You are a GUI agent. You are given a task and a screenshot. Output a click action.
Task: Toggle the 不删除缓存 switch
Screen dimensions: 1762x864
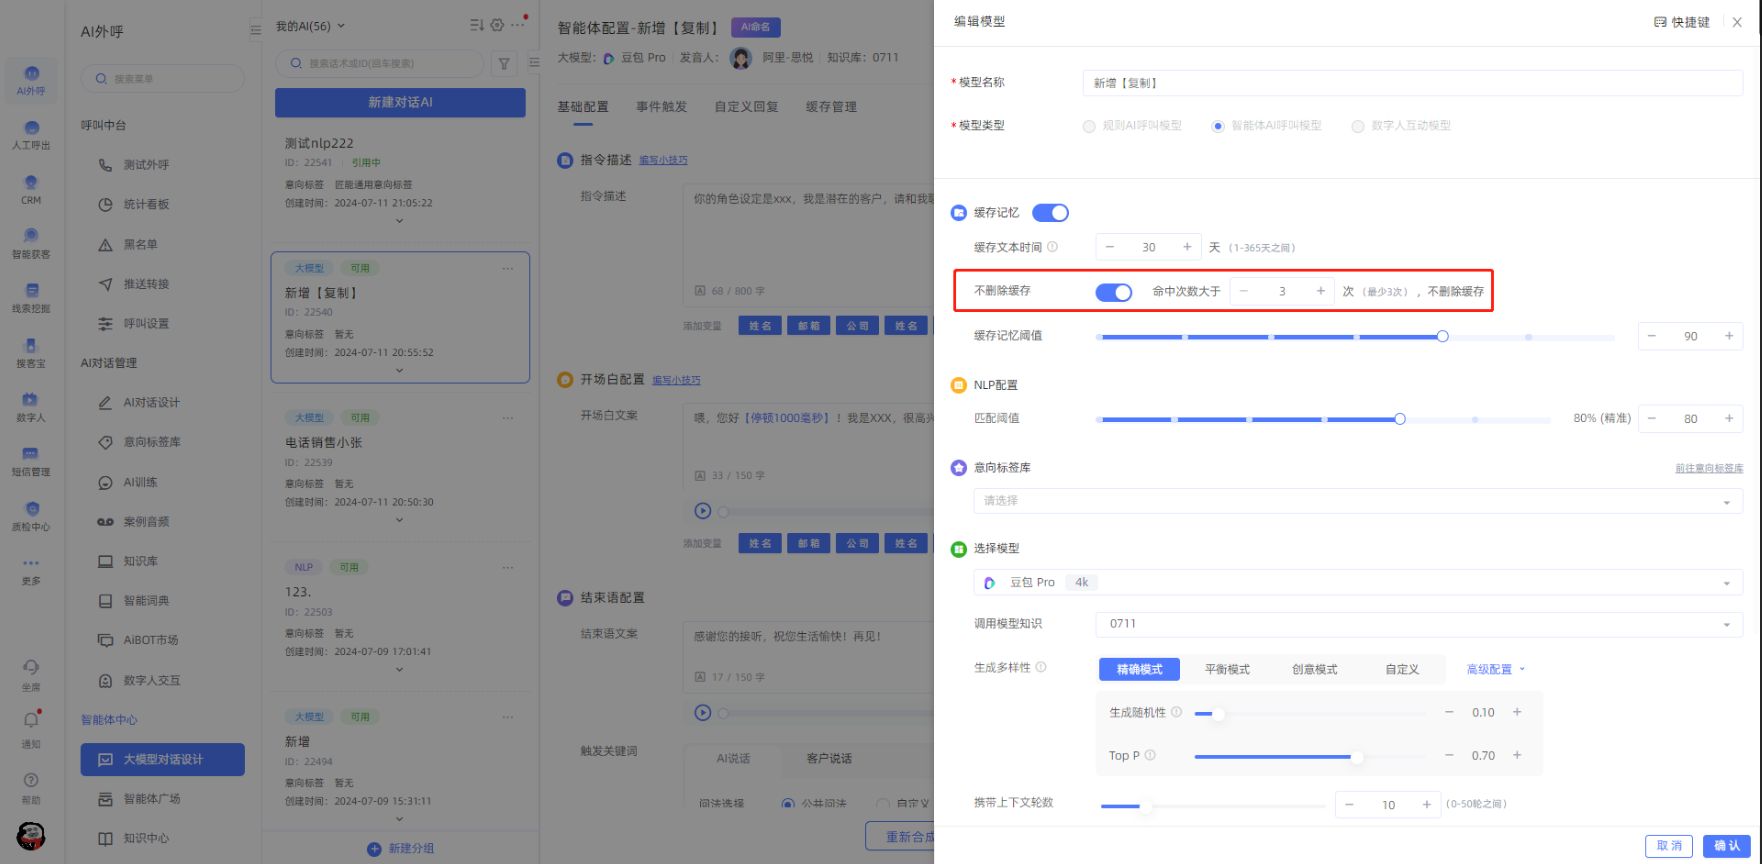[x=1113, y=292]
